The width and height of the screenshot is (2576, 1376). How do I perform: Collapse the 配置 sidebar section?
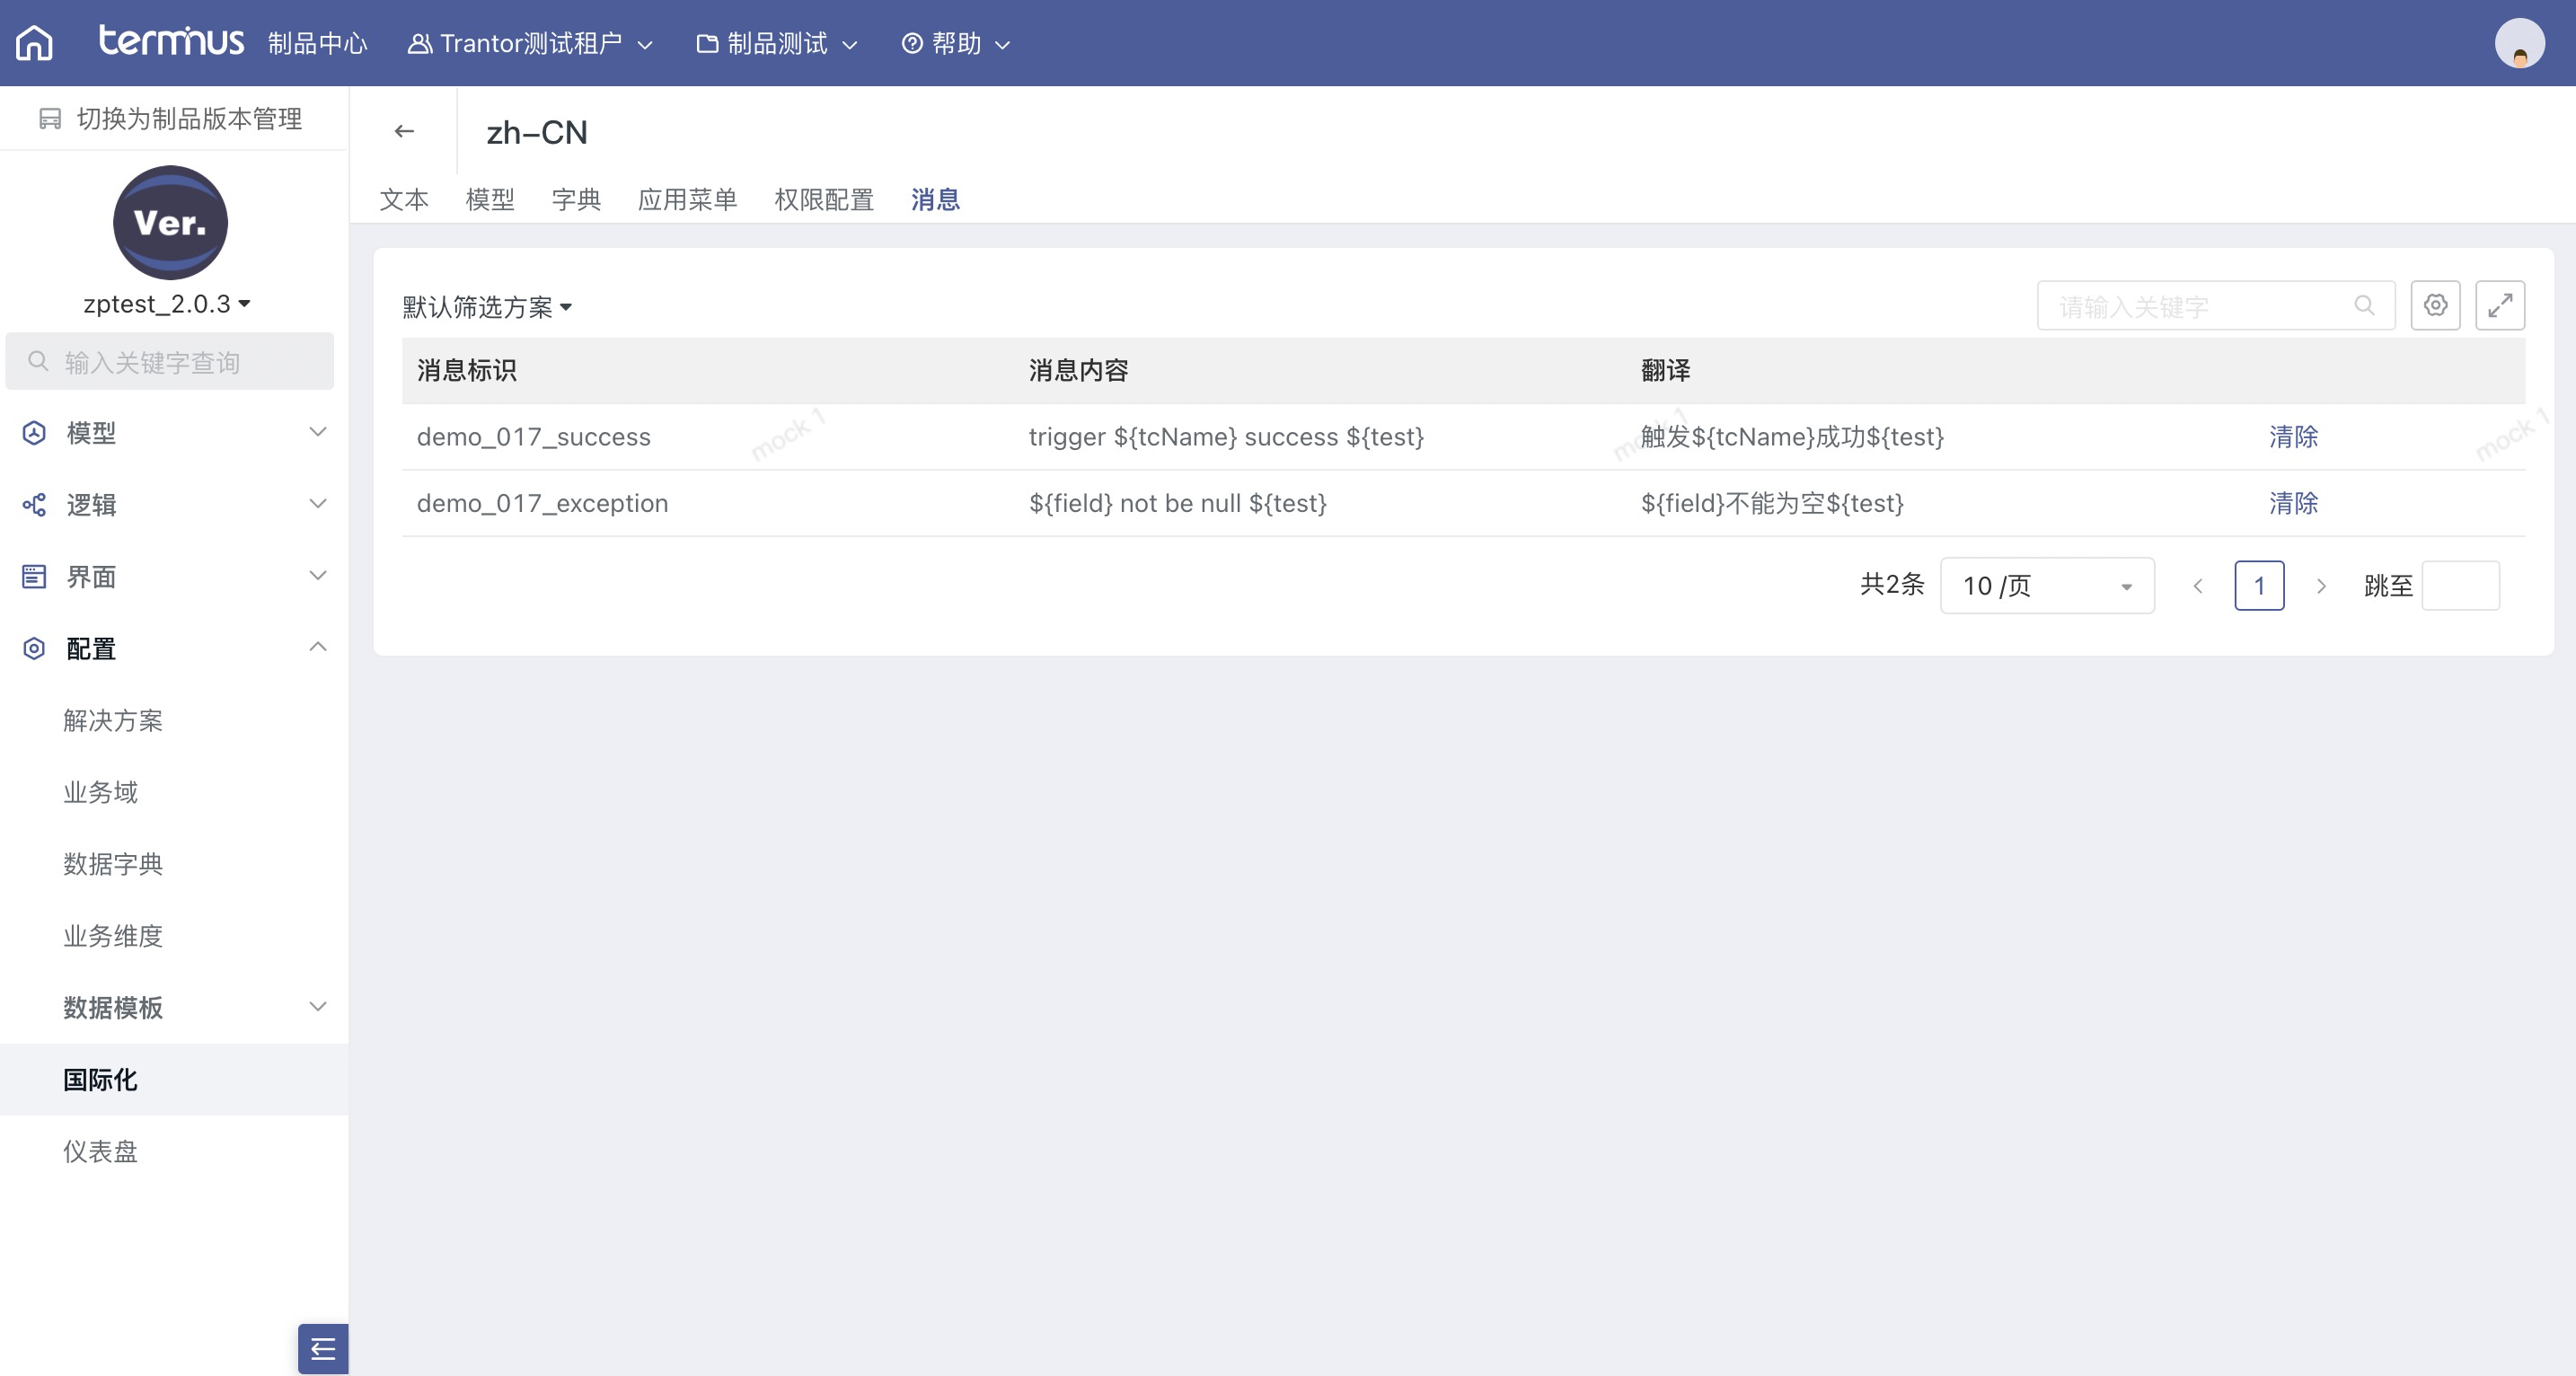coord(174,648)
